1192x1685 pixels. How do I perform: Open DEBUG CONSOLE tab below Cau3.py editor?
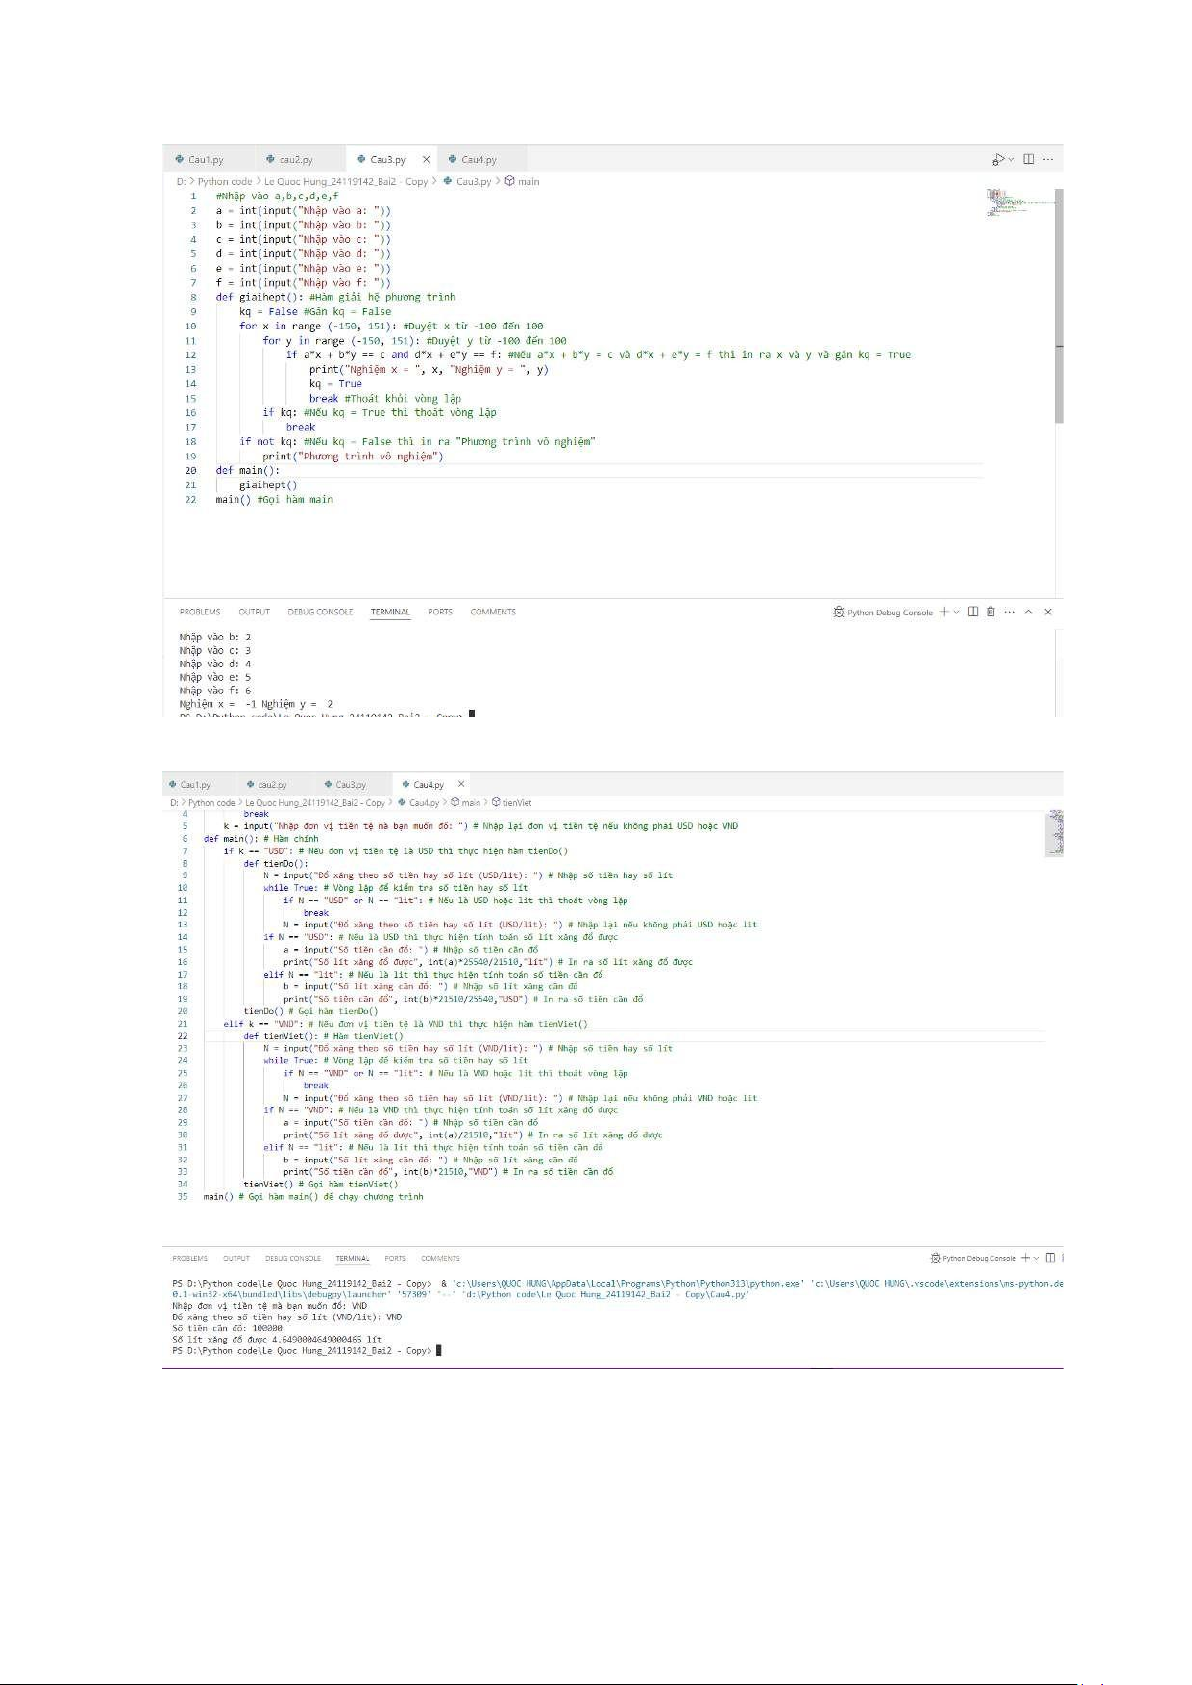tap(320, 612)
